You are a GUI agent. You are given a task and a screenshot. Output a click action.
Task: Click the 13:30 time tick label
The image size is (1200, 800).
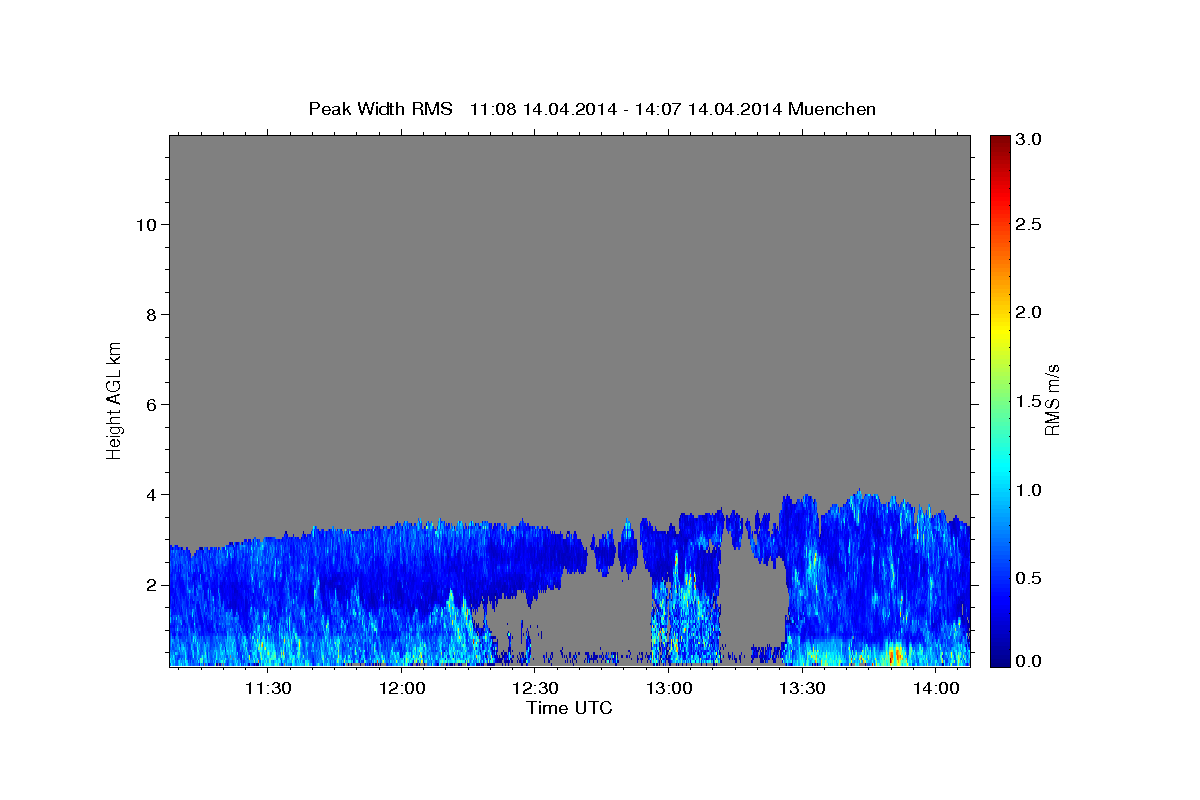click(x=802, y=688)
